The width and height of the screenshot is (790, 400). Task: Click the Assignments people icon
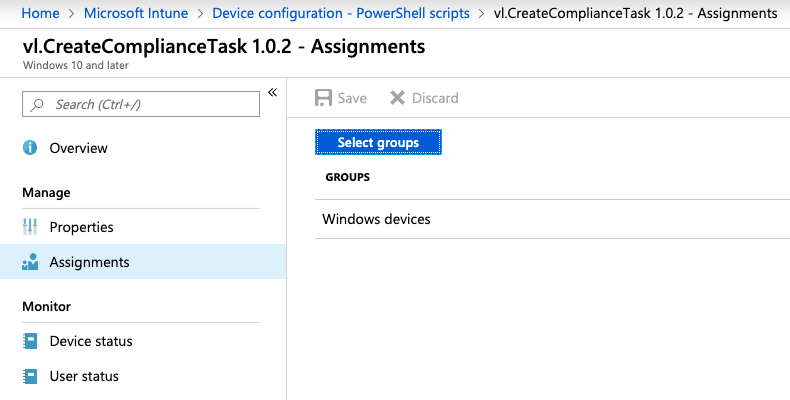tap(30, 262)
